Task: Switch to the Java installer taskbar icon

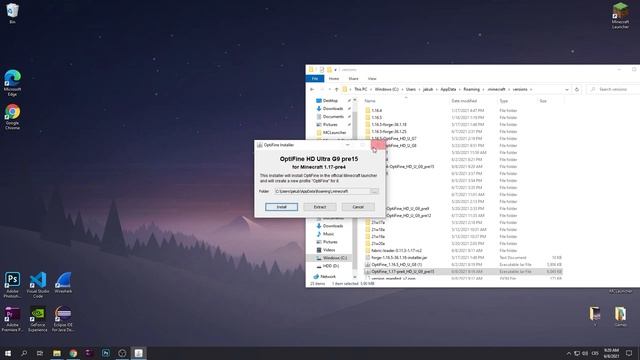Action: [138, 353]
